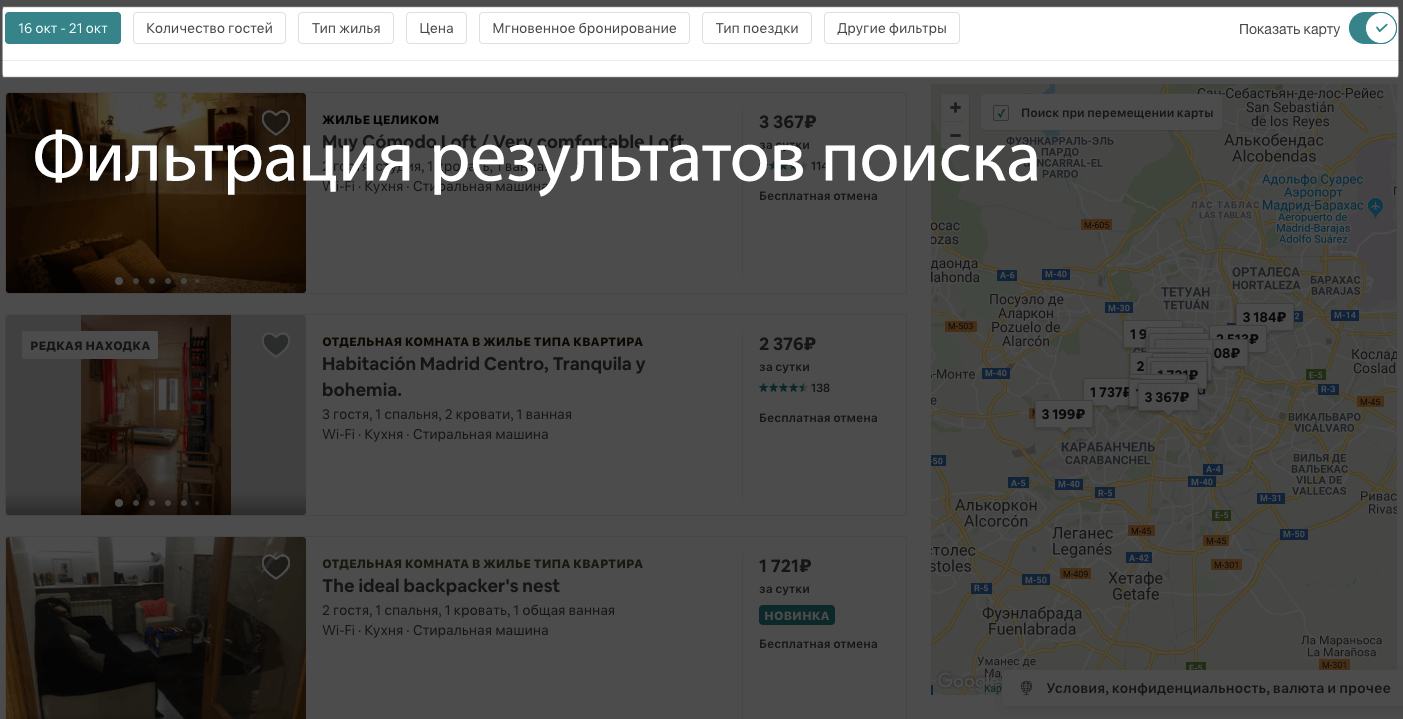Save Muy Cómodo Loft with heart icon
This screenshot has width=1403, height=719.
(x=276, y=123)
